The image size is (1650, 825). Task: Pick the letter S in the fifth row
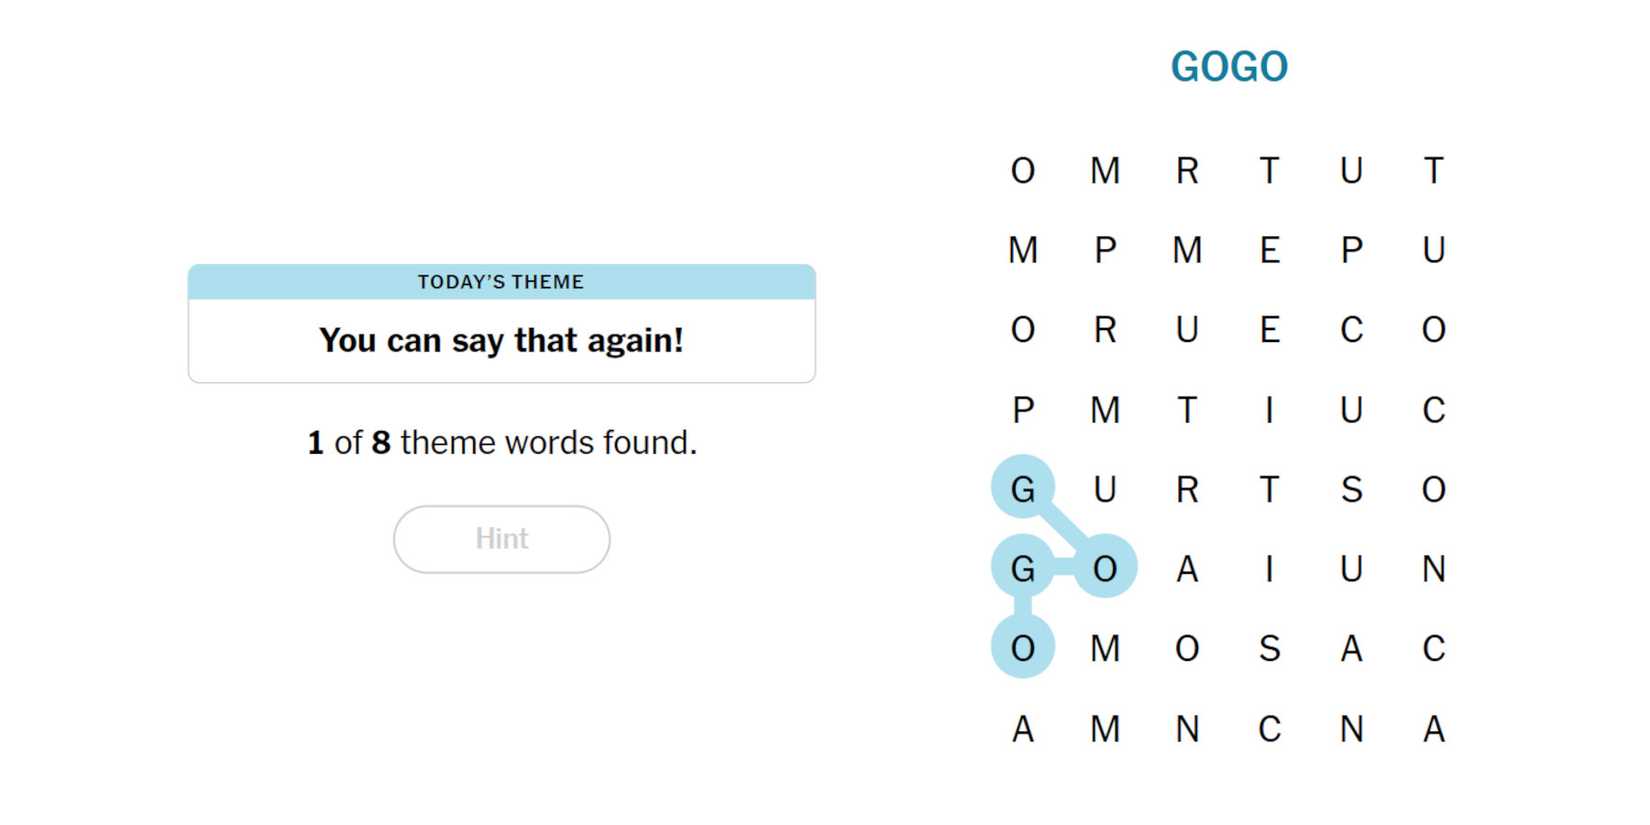click(x=1351, y=489)
